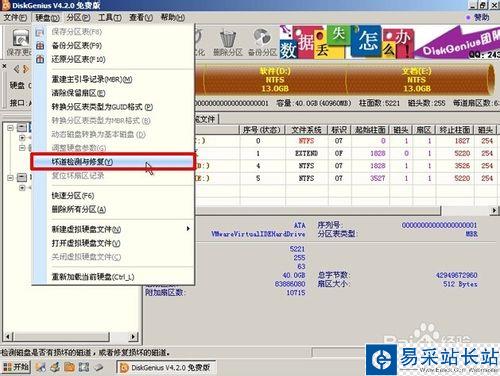Choose 重新加载当前硬盘(Ctrl_L) entry
This screenshot has width=500, height=376.
113,277
